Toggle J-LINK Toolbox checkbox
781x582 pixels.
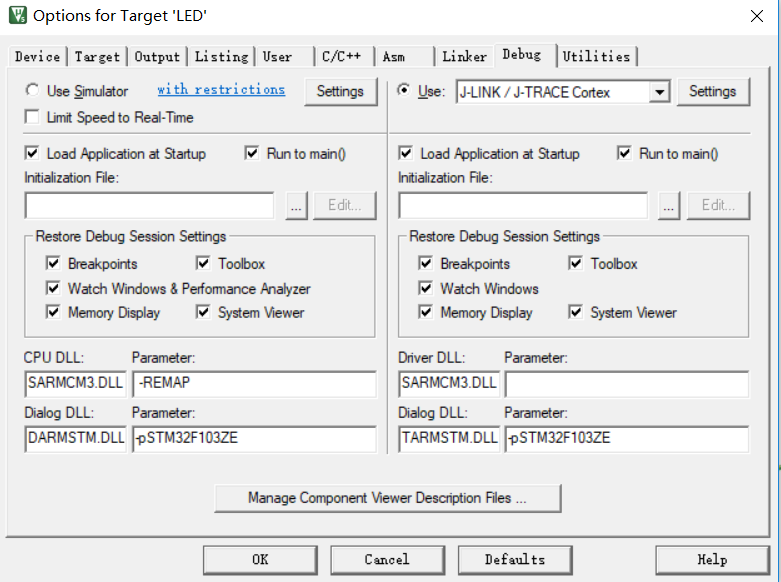pyautogui.click(x=575, y=263)
